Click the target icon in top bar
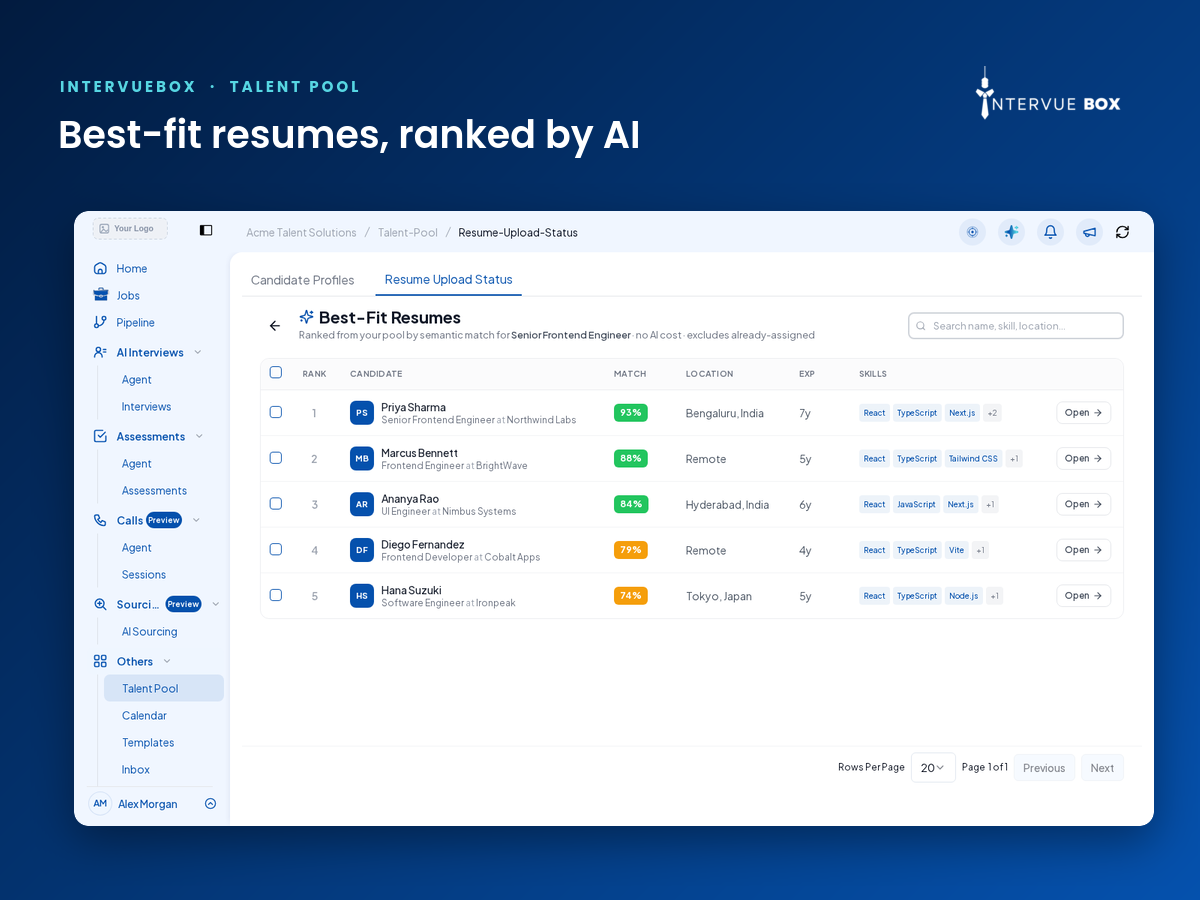 [972, 232]
